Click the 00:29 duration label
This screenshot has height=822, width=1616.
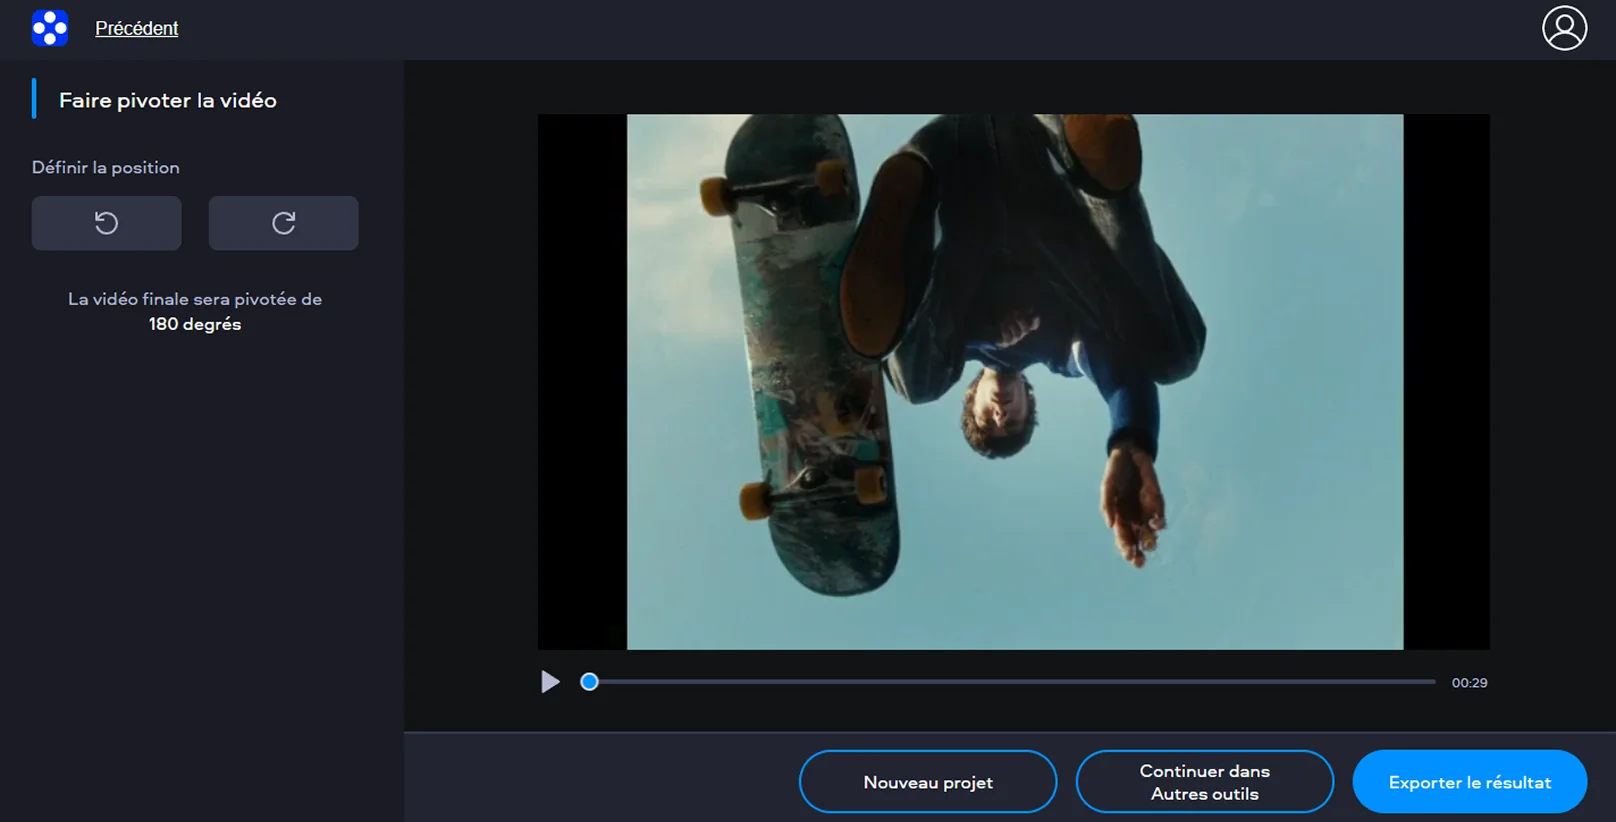(1469, 683)
